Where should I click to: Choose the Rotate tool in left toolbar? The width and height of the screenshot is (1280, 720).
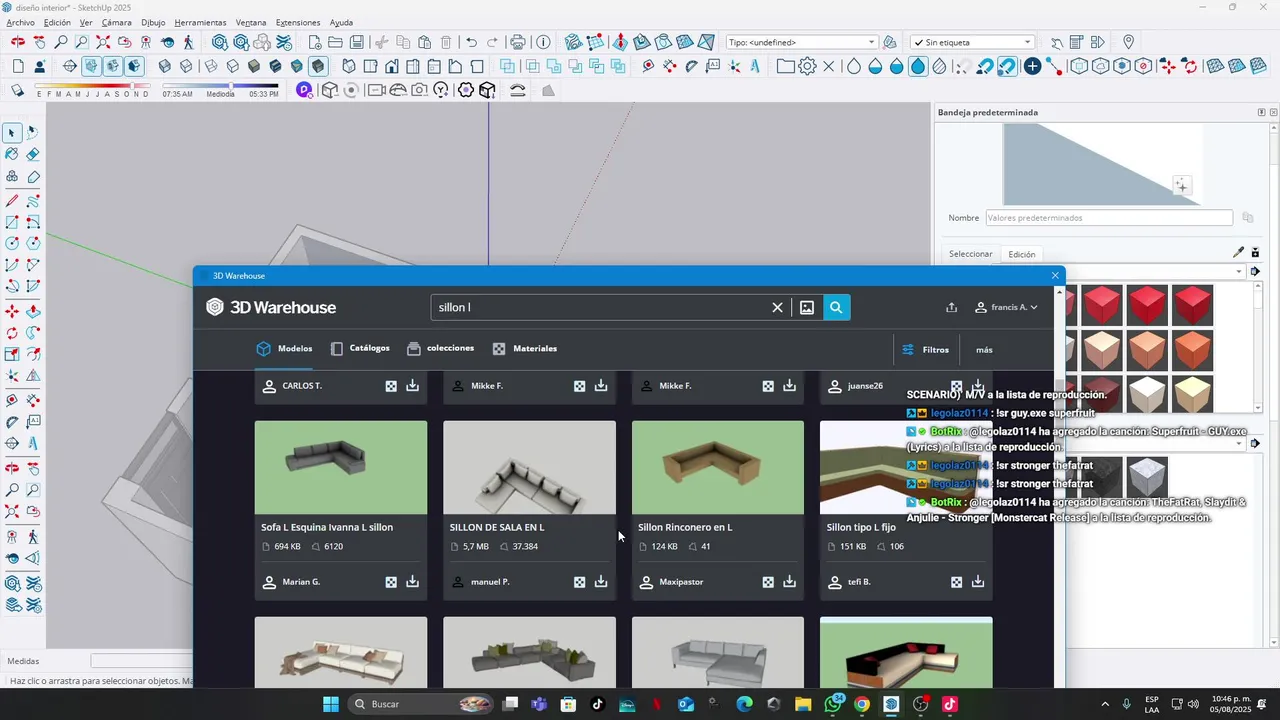[12, 333]
